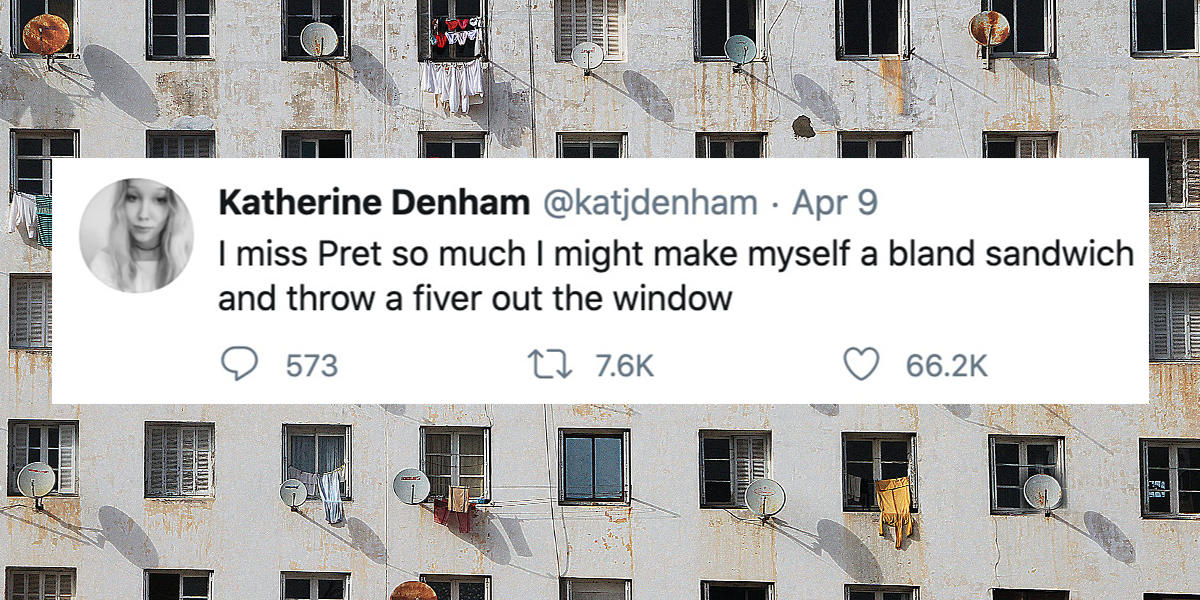Click the 573 replies count
Image resolution: width=1200 pixels, height=600 pixels.
click(312, 366)
